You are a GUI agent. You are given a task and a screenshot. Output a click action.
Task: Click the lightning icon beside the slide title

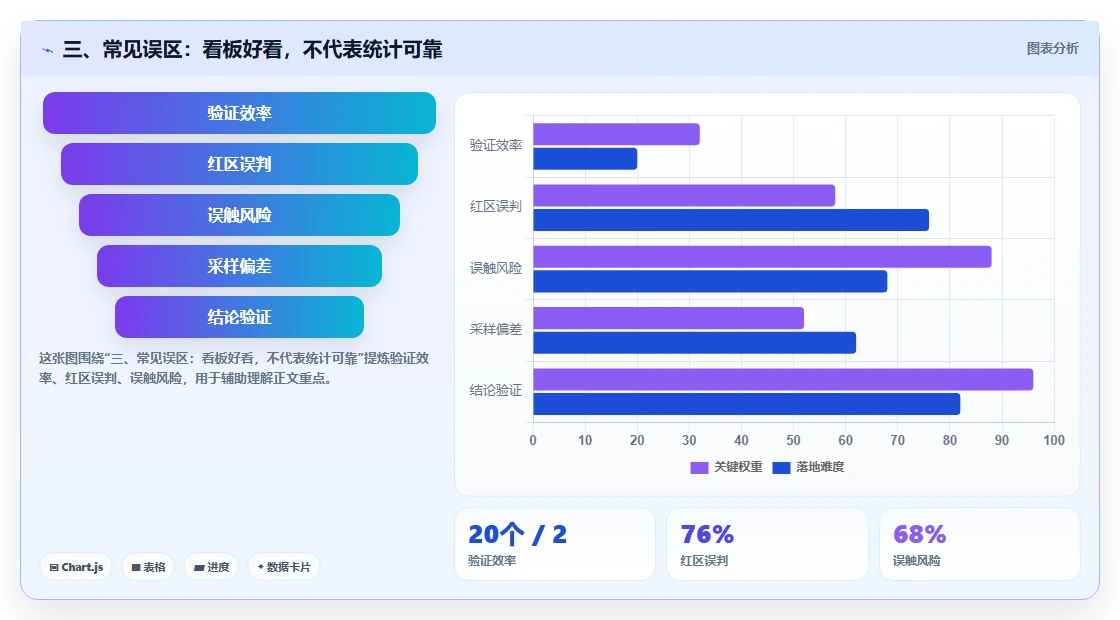pyautogui.click(x=47, y=50)
